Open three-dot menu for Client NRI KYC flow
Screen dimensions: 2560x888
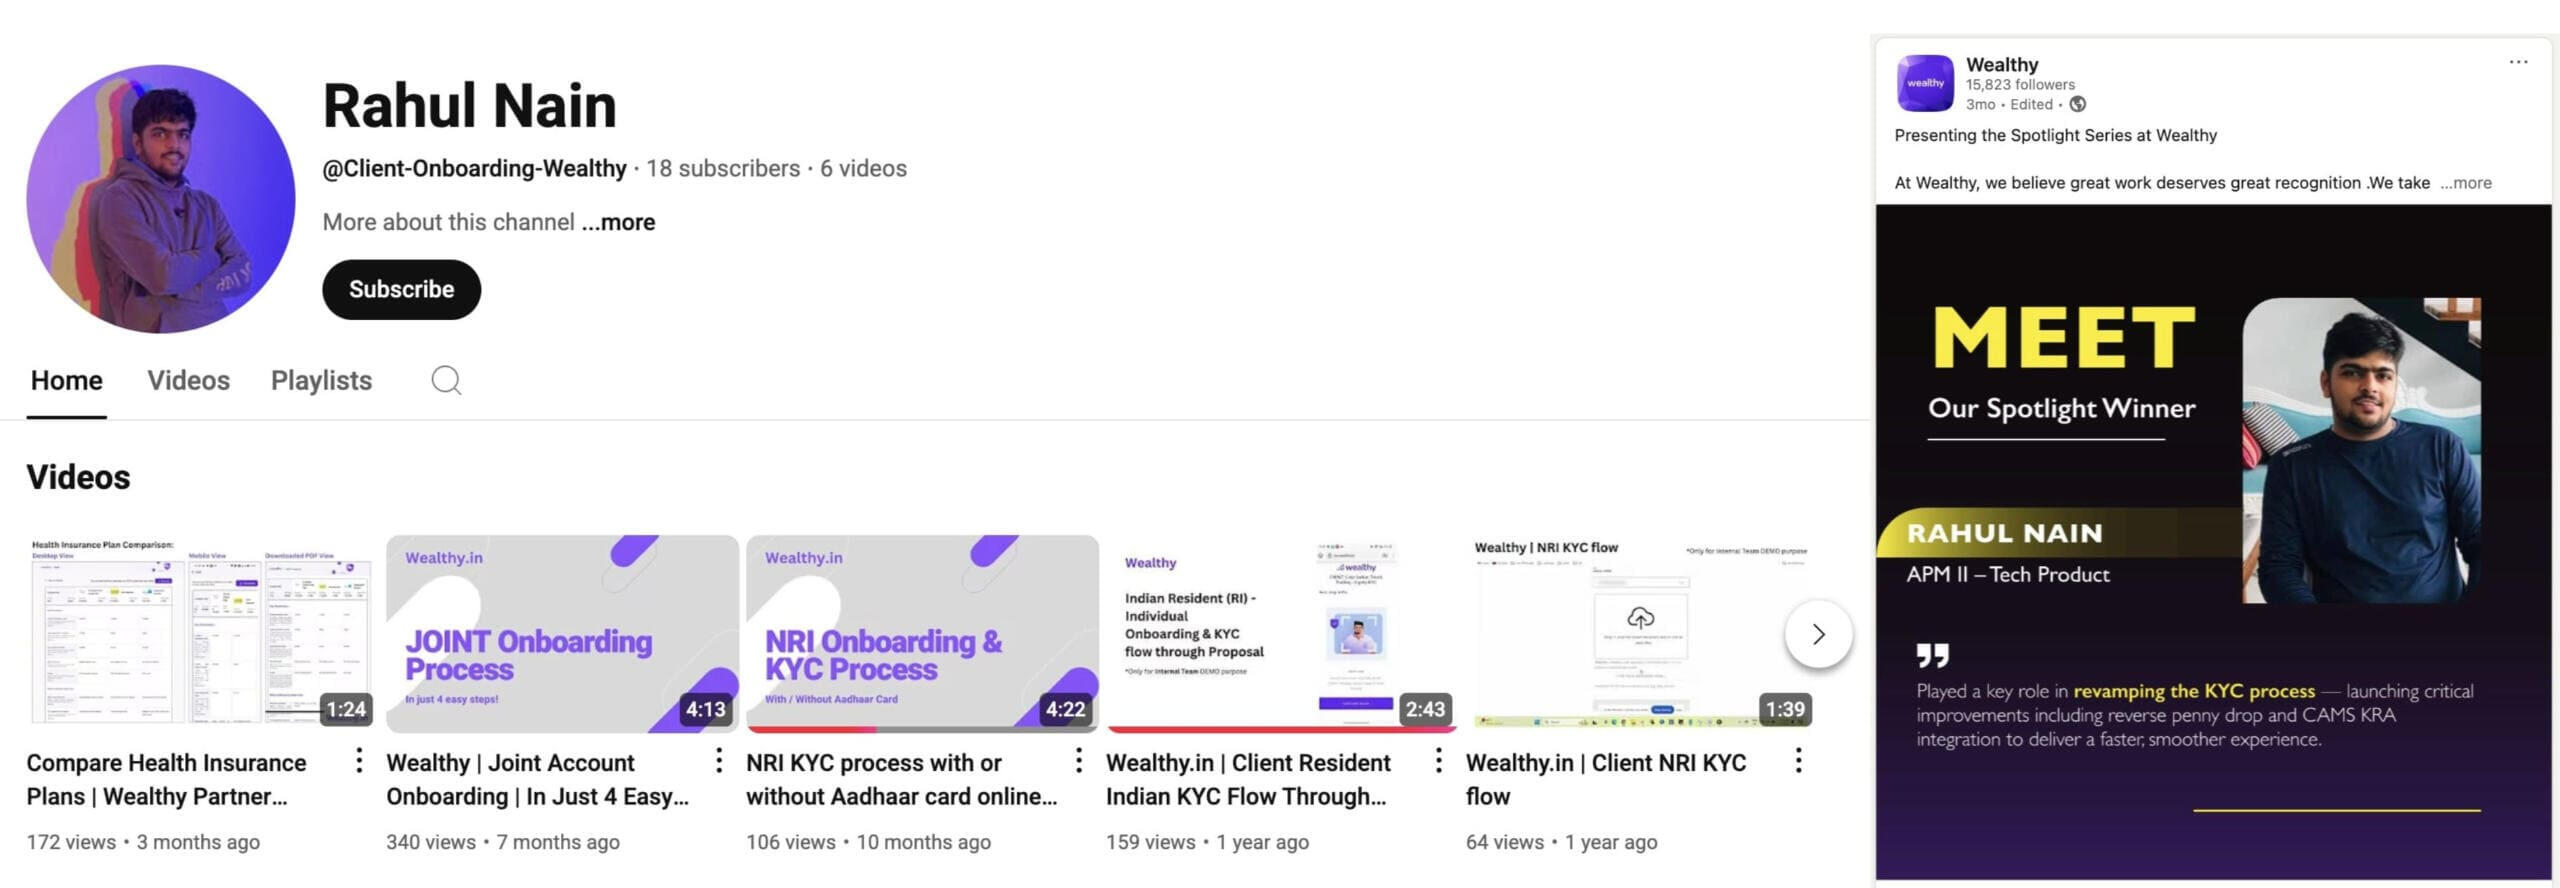[x=1798, y=761]
